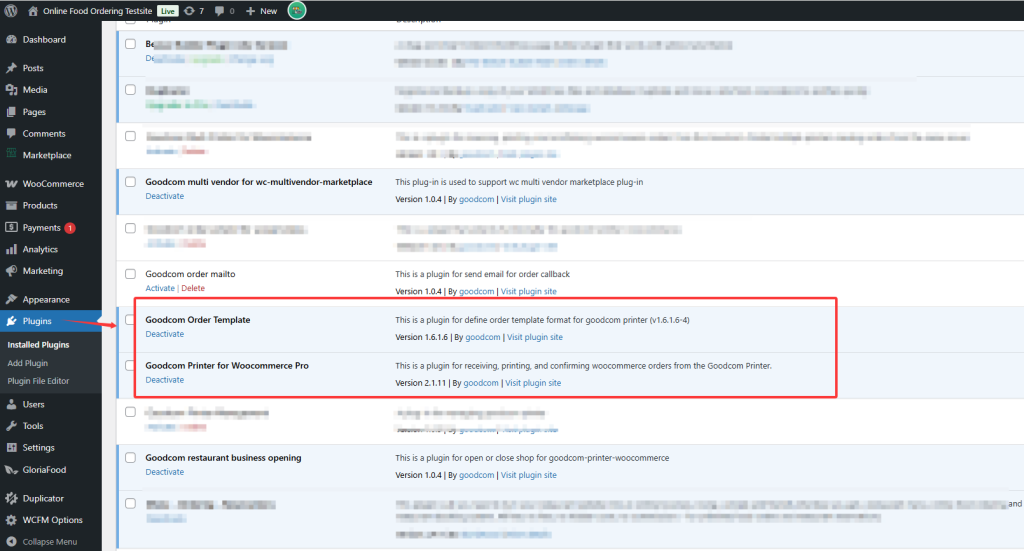The width and height of the screenshot is (1024, 551).
Task: Click the plus New icon
Action: click(250, 10)
